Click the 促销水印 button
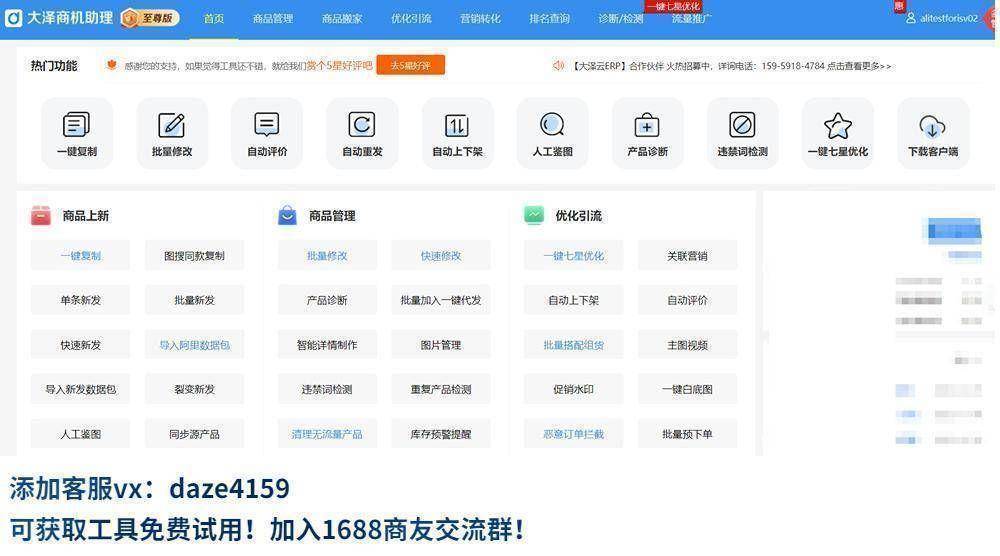Viewport: 1000px width, 556px height. (573, 390)
